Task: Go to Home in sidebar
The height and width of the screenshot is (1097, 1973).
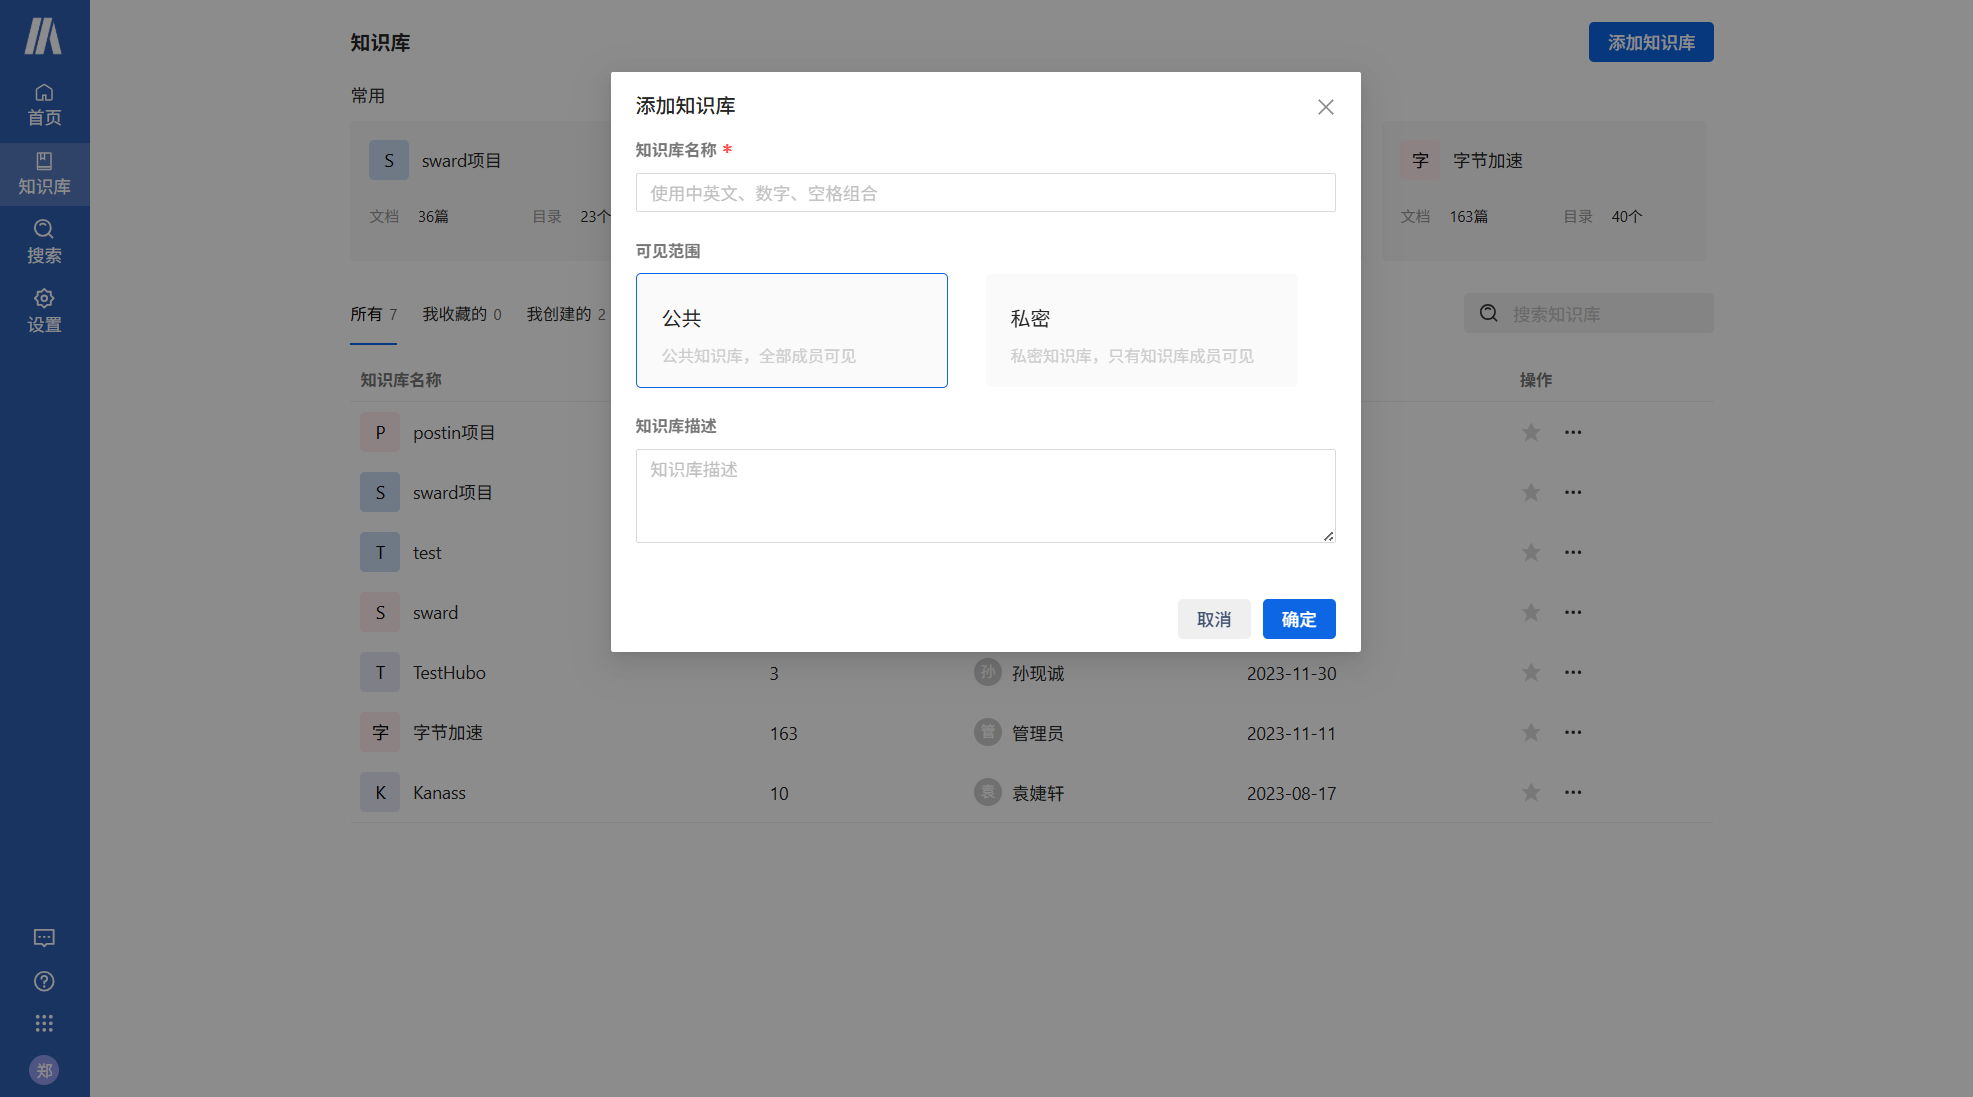Action: (44, 104)
